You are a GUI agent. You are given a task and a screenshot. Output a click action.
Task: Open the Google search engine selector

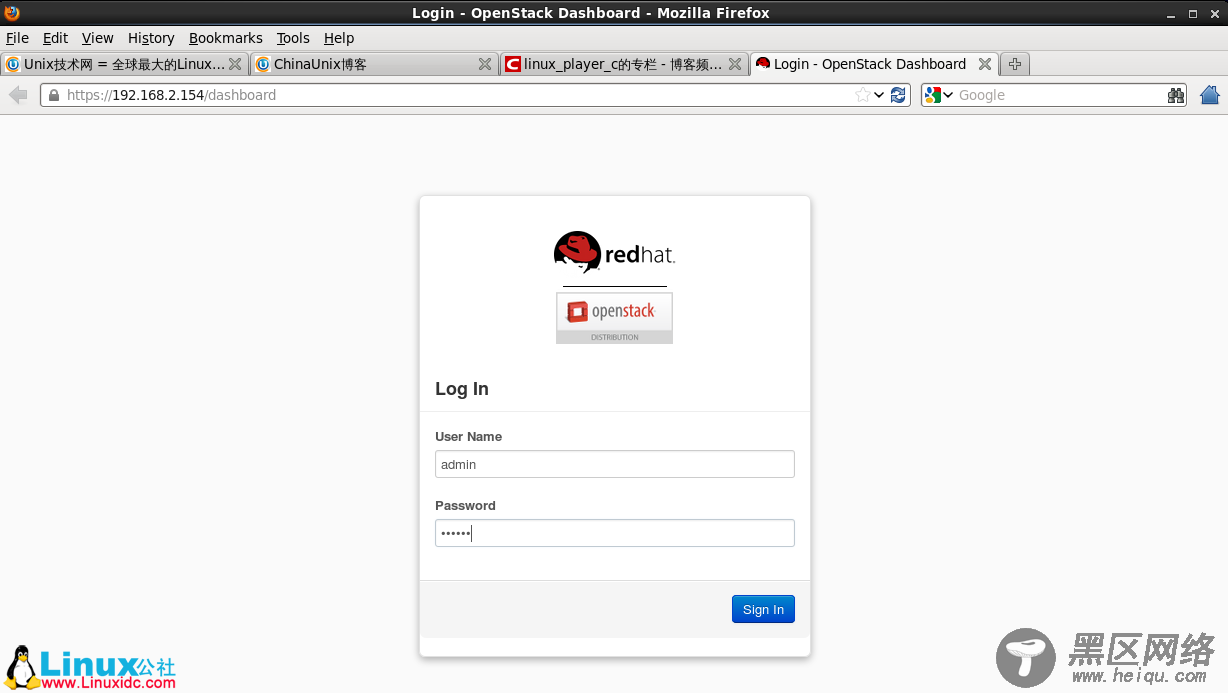(x=939, y=95)
